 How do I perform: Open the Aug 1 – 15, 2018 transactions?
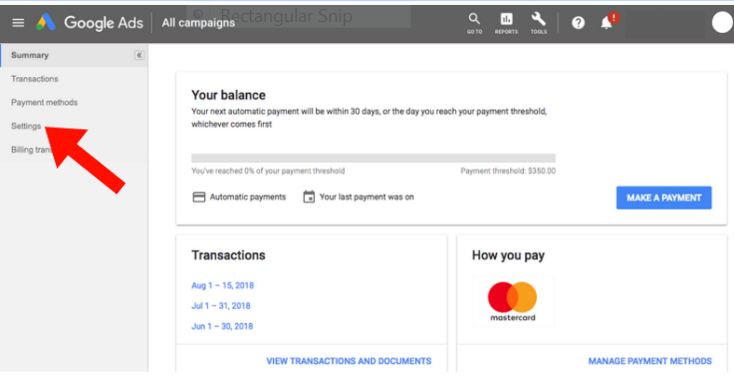pyautogui.click(x=222, y=285)
